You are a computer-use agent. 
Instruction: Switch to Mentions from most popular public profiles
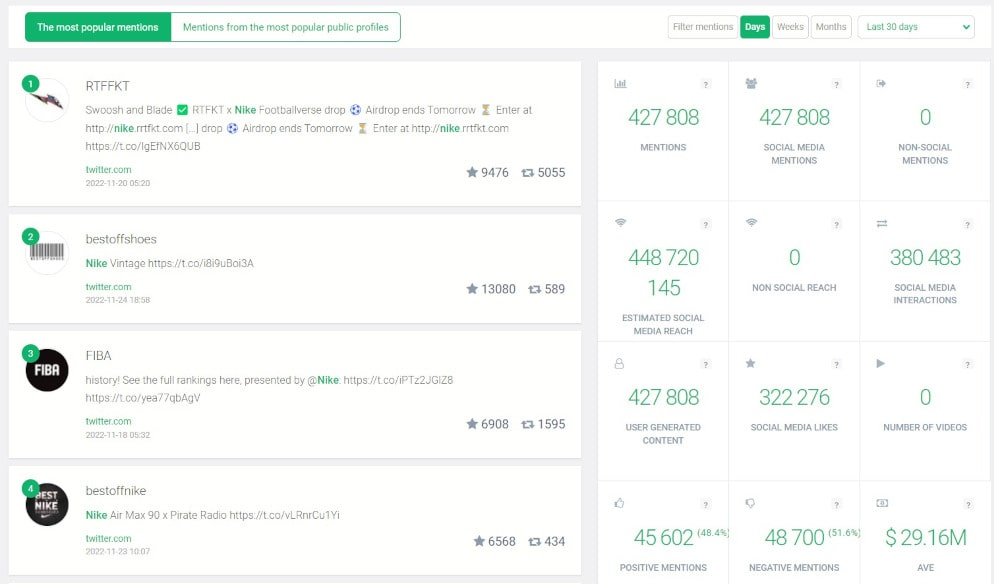[285, 27]
